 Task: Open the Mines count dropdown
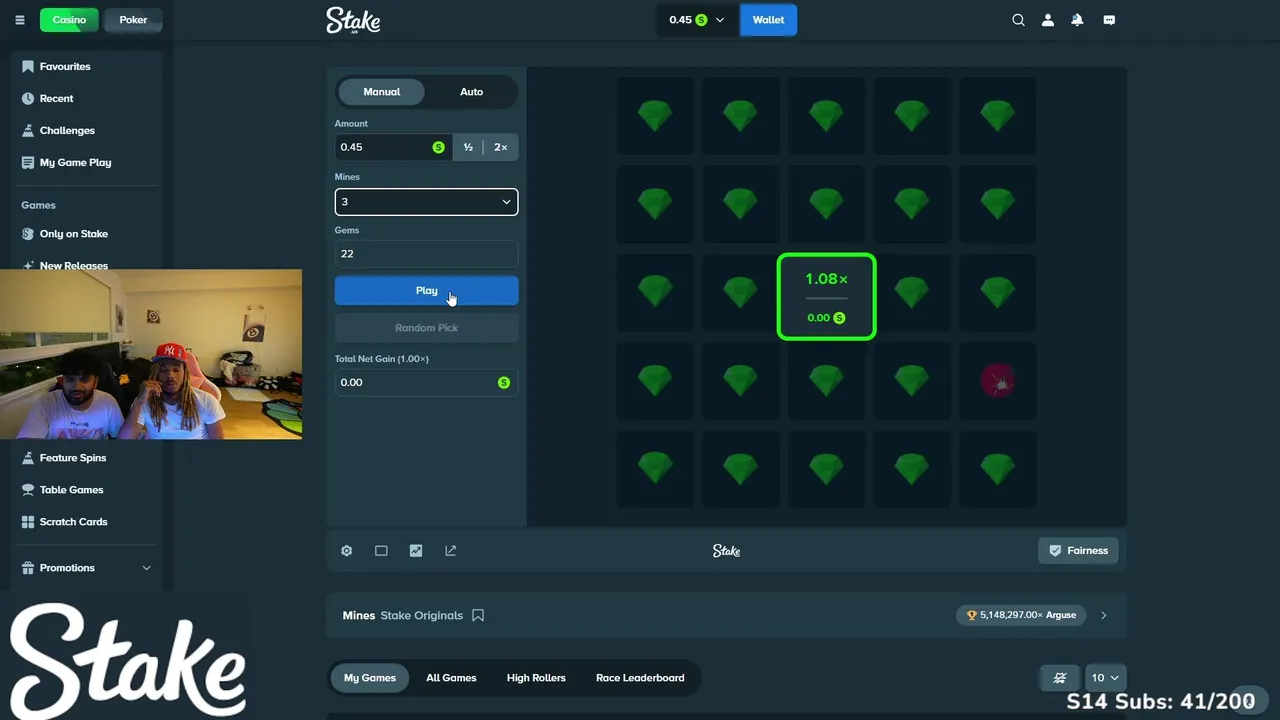click(x=426, y=202)
